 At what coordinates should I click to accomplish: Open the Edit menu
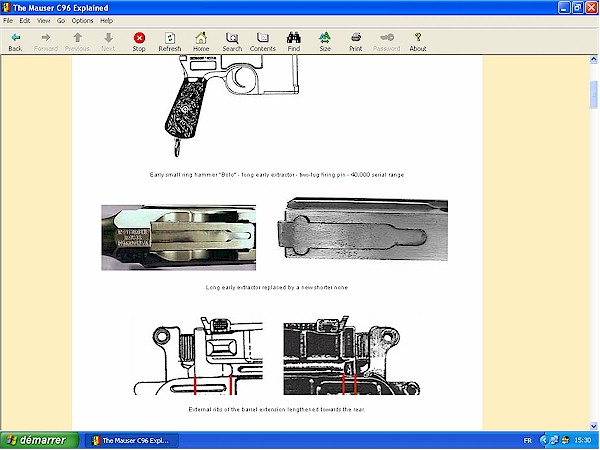pos(25,21)
